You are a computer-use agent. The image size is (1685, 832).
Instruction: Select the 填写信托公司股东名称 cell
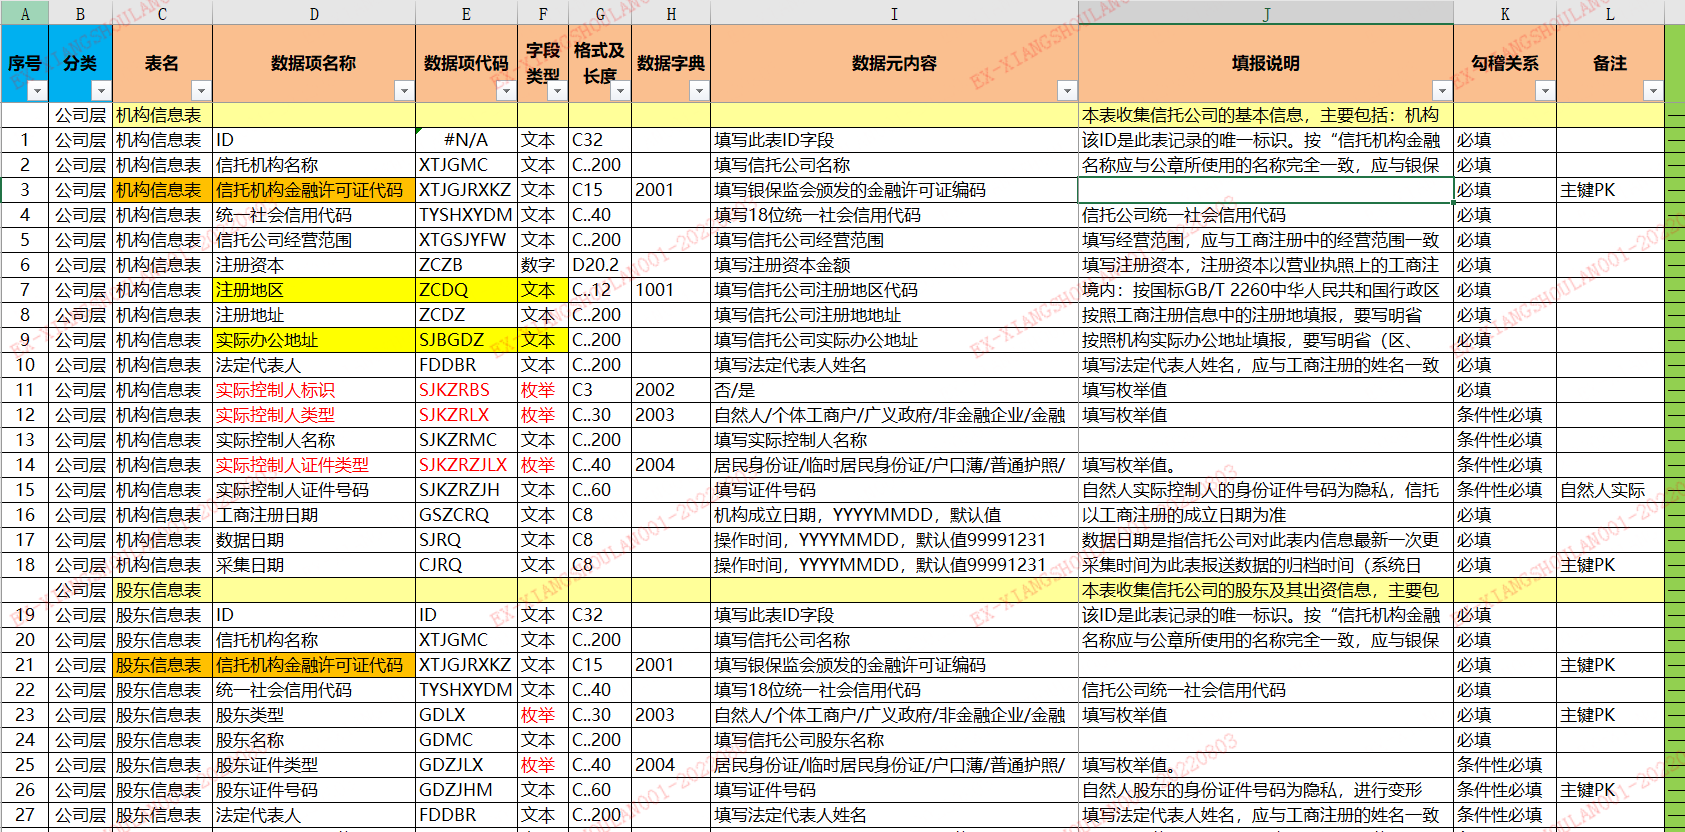(x=894, y=740)
